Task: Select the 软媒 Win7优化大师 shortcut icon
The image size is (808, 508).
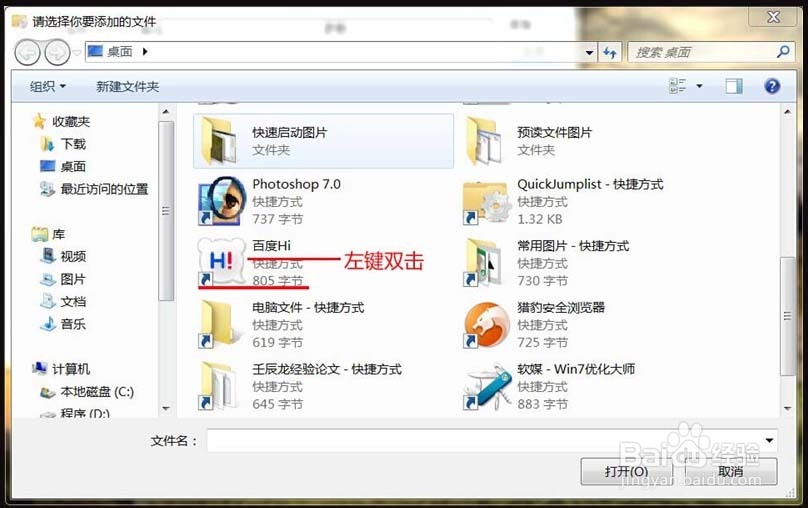Action: [x=486, y=386]
